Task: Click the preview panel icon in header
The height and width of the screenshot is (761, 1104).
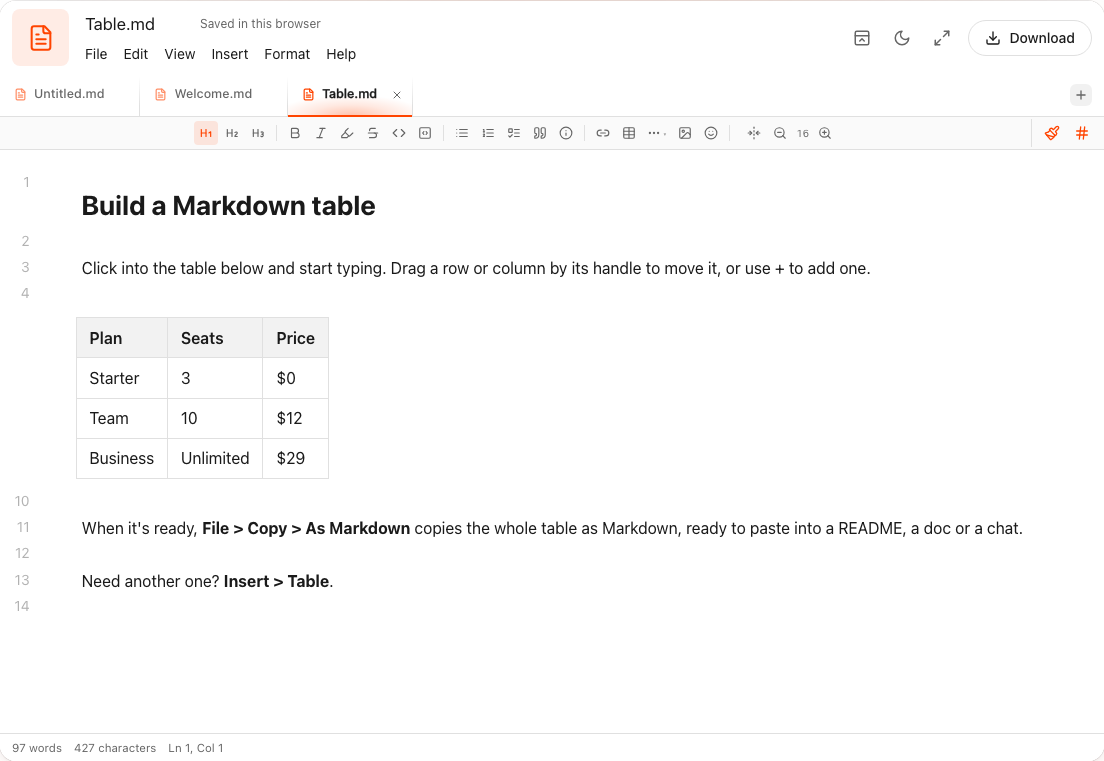Action: point(862,38)
